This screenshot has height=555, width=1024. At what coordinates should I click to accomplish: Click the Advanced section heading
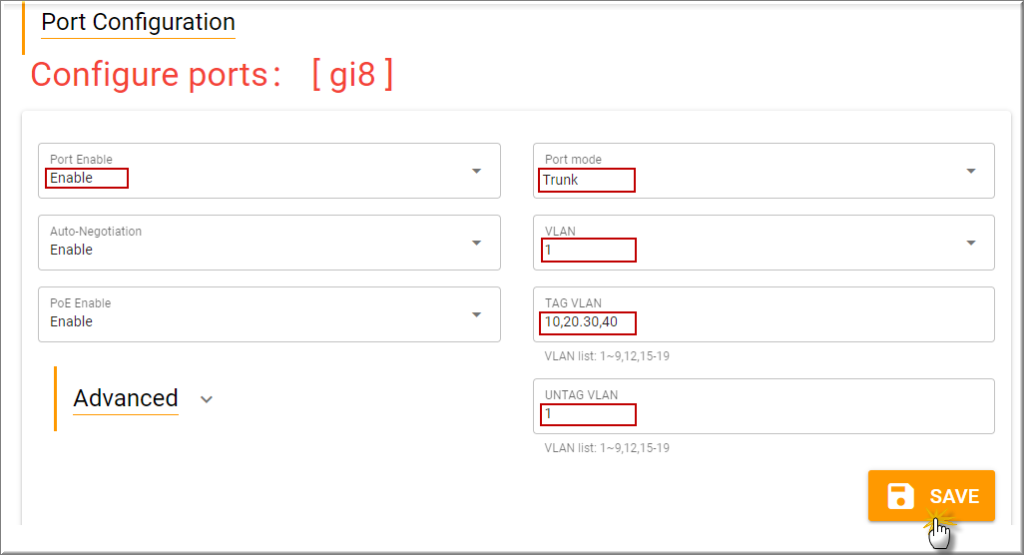pos(126,398)
